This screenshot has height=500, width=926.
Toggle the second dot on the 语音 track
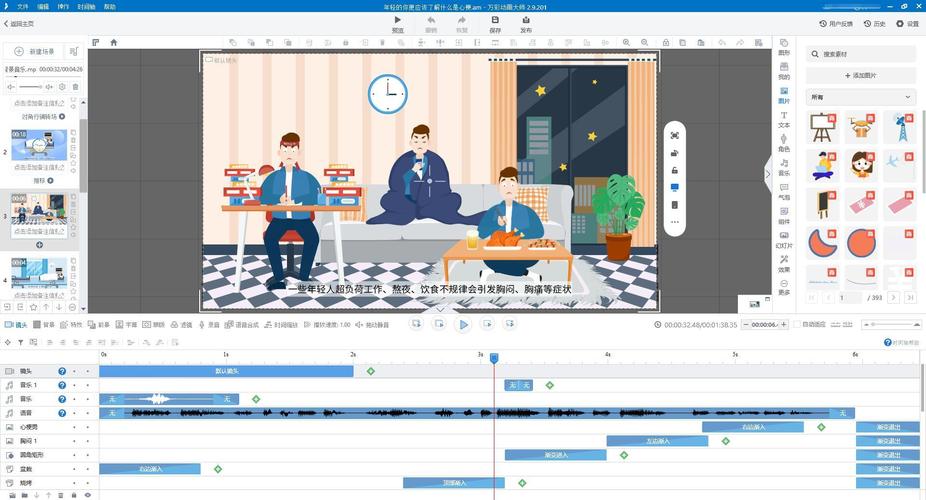[x=87, y=413]
